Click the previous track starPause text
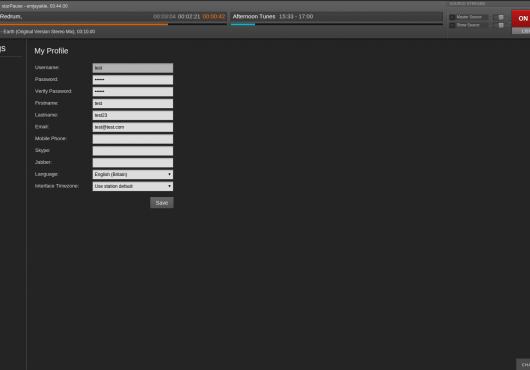 (x=34, y=6)
